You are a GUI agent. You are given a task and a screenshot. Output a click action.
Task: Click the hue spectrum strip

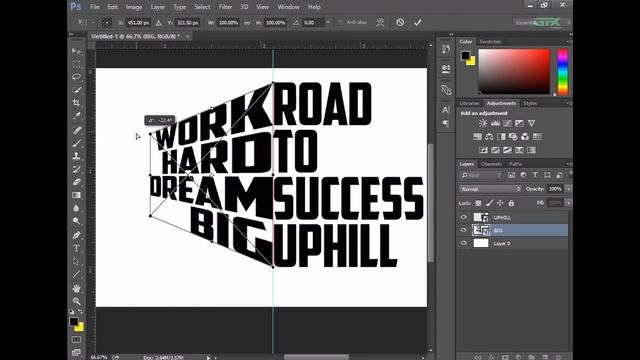[563, 72]
